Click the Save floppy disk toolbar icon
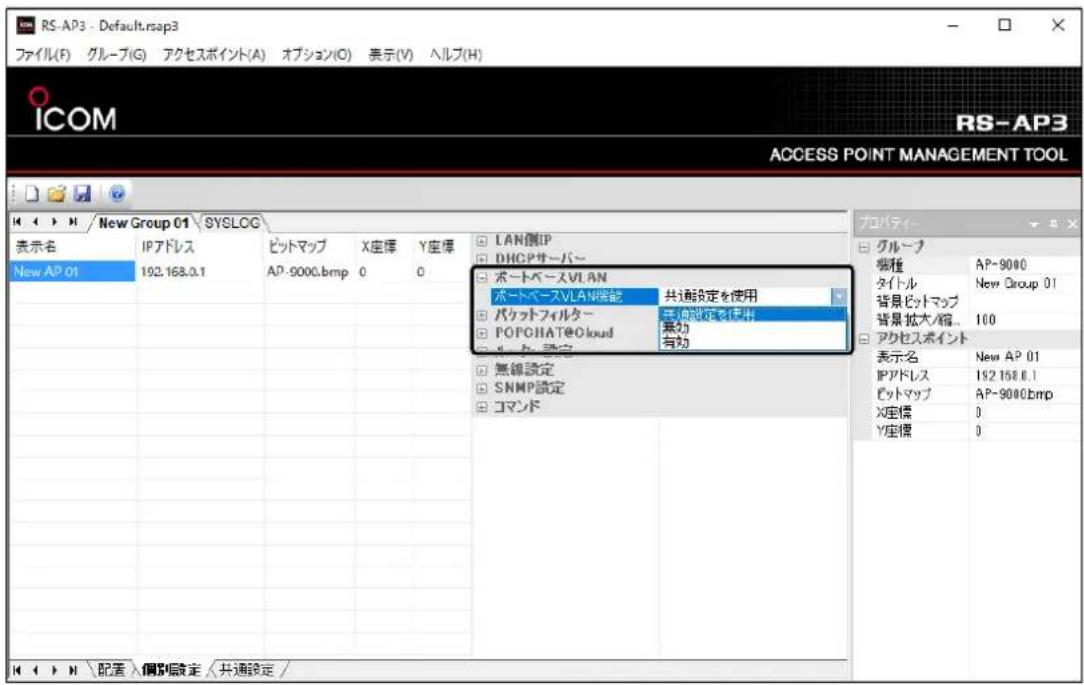The image size is (1084, 685). (x=82, y=194)
